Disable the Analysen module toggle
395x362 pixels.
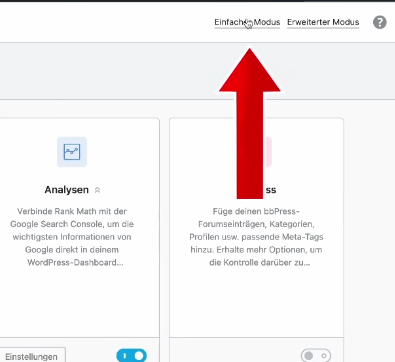(132, 356)
